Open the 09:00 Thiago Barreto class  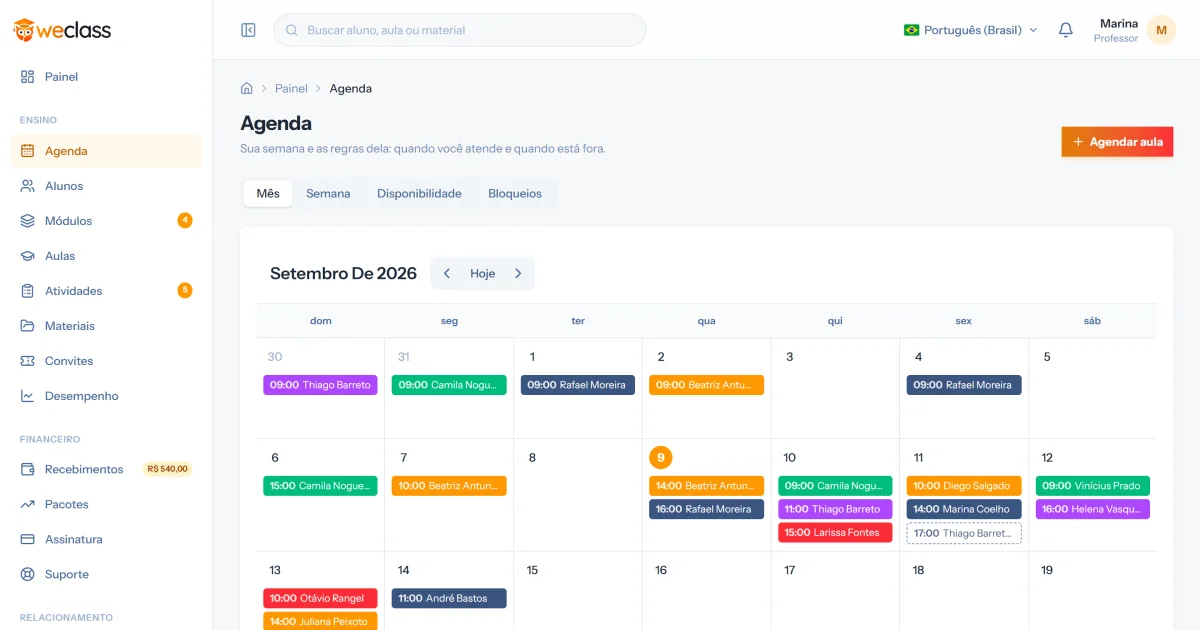321,385
